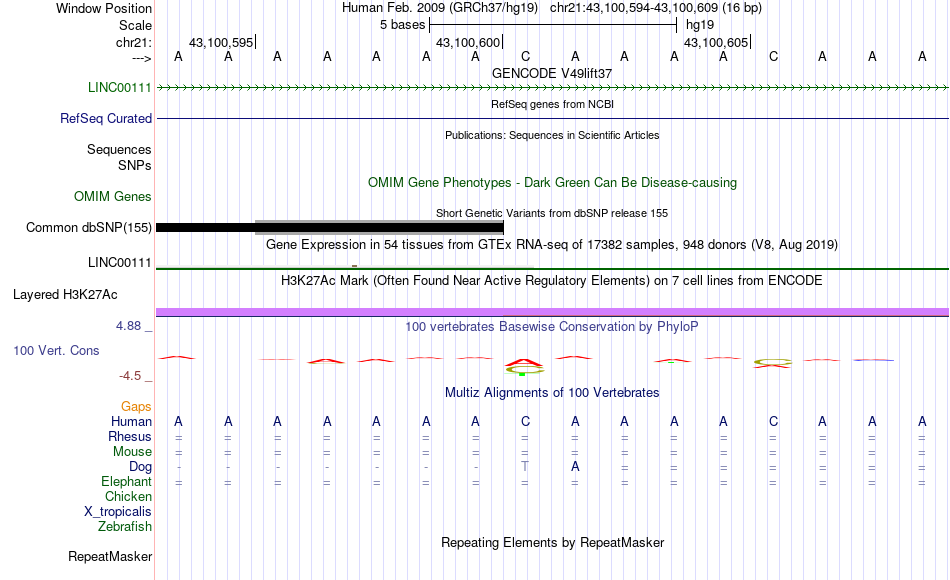Click the 43,100,605 coordinate label
Image resolution: width=950 pixels, height=580 pixels.
[716, 42]
